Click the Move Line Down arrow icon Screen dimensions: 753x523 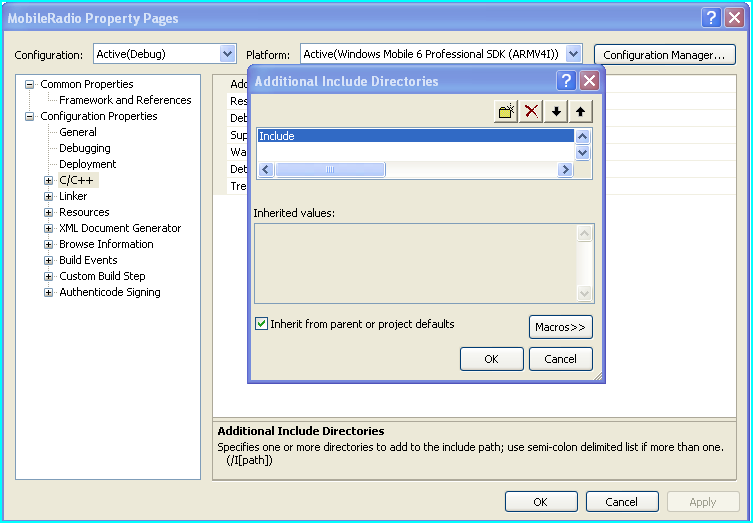click(x=557, y=111)
